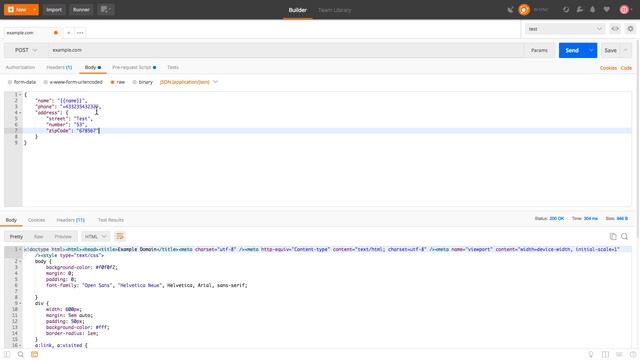Open the response Headers (11) tab
640x360 pixels.
71,220
